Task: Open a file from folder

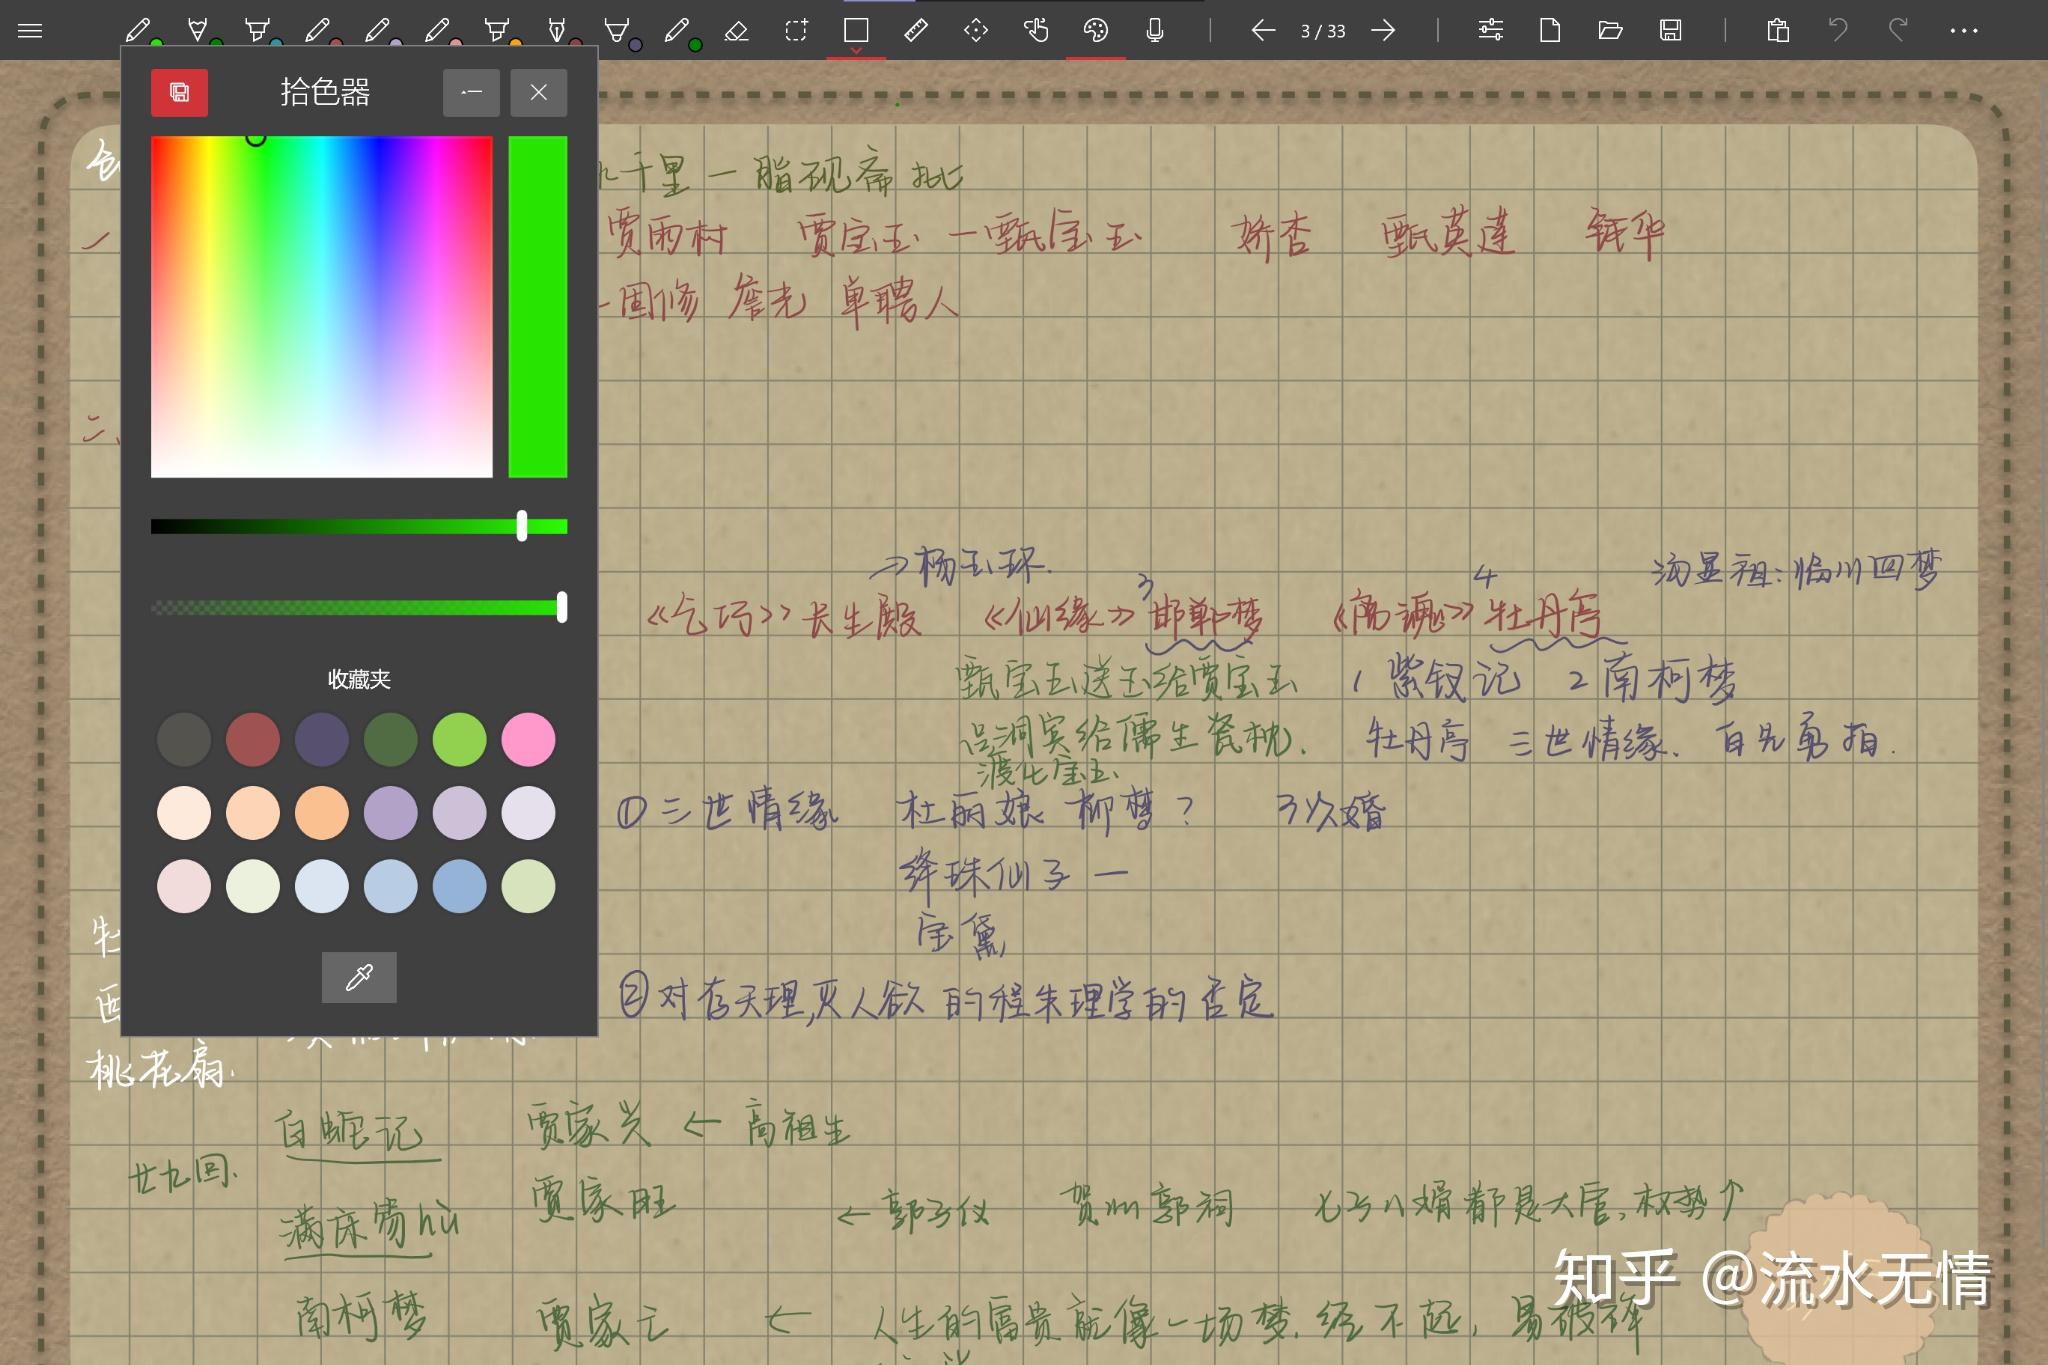Action: (x=1610, y=30)
